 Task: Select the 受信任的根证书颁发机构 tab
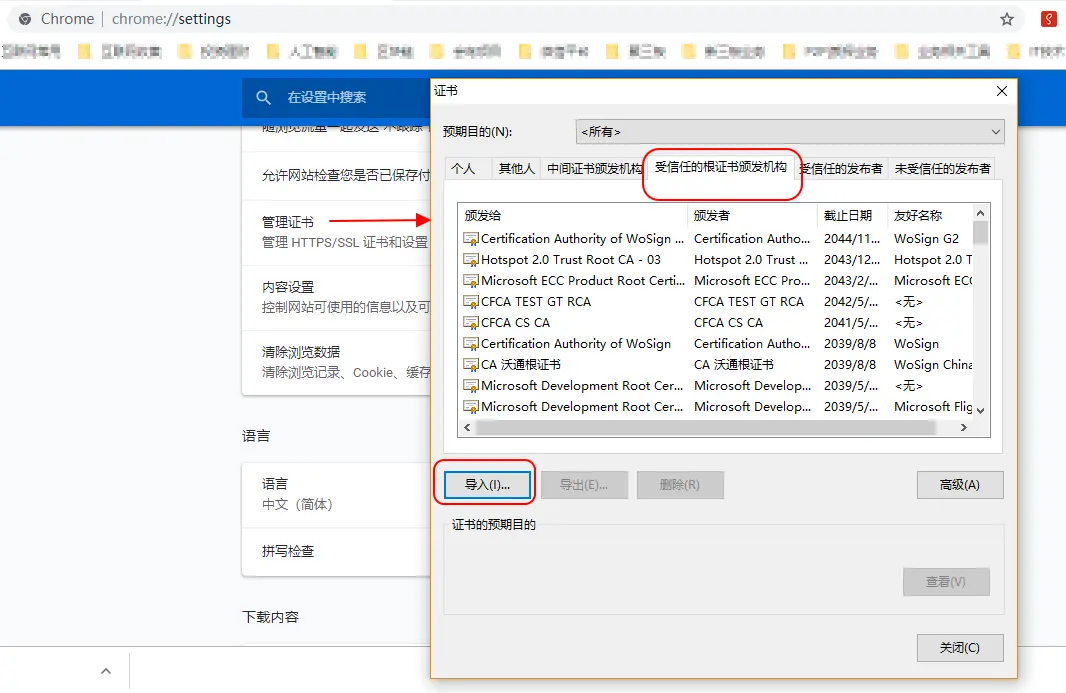click(721, 167)
